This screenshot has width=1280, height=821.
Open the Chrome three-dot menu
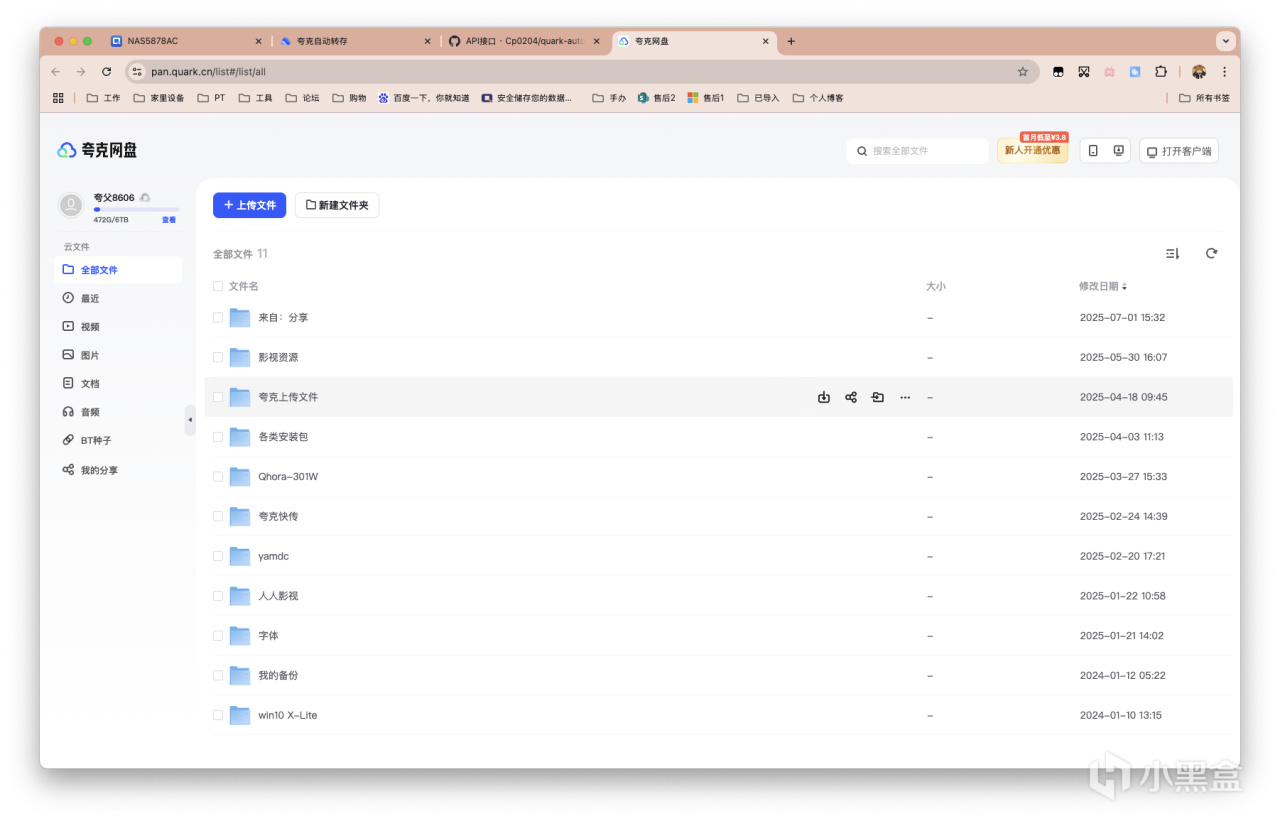pyautogui.click(x=1224, y=72)
